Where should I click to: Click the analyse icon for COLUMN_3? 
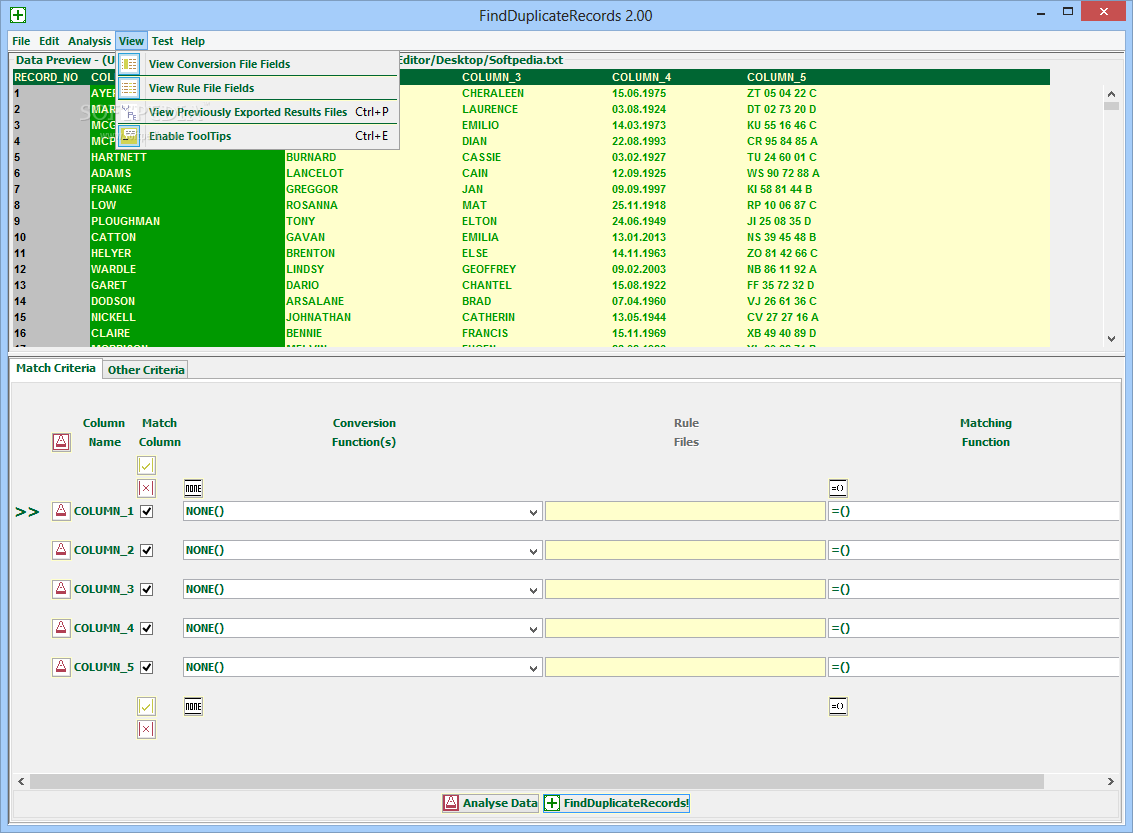pos(61,590)
